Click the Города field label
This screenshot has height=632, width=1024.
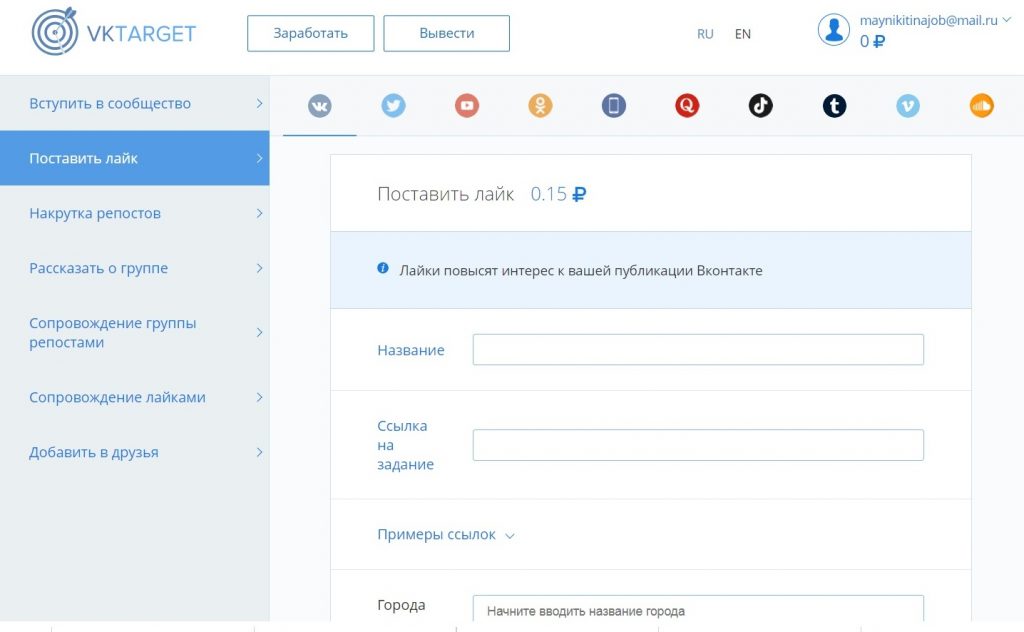[401, 606]
